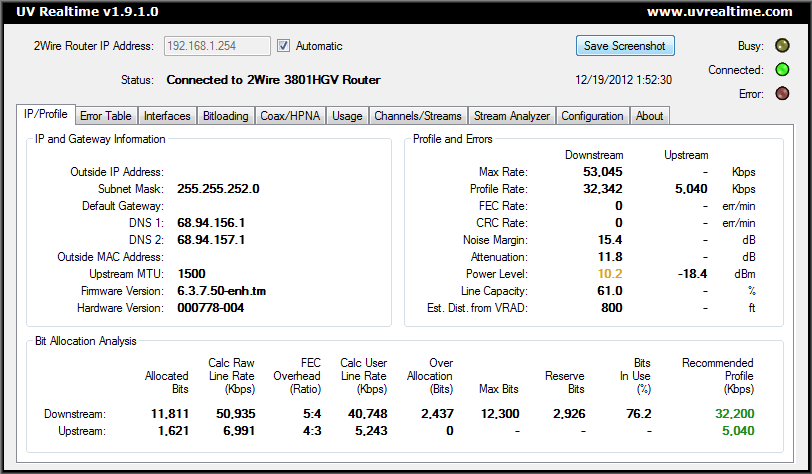
Task: Open the Interfaces tab
Action: pyautogui.click(x=166, y=116)
